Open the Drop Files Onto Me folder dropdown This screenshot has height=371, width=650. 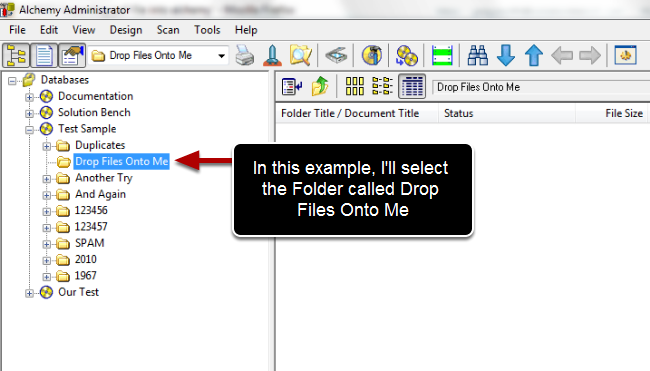click(x=221, y=56)
